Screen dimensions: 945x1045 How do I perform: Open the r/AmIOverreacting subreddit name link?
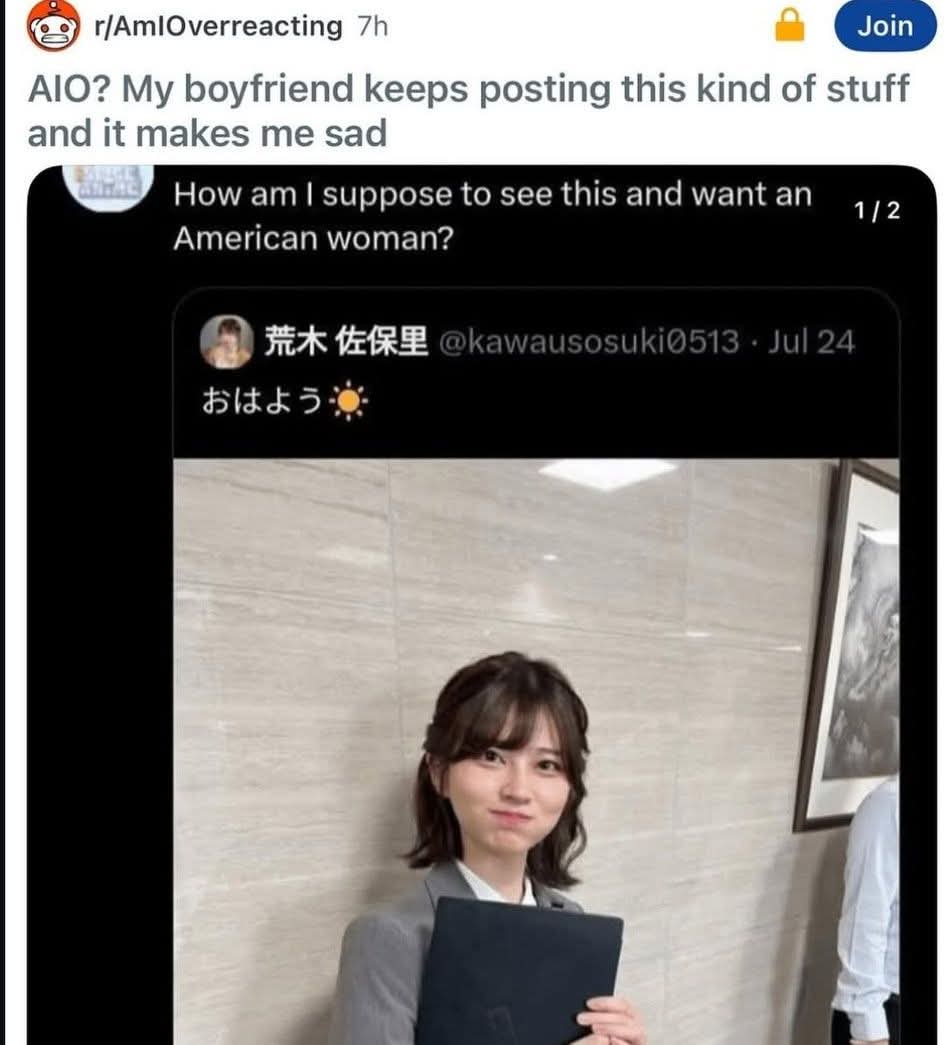[219, 27]
